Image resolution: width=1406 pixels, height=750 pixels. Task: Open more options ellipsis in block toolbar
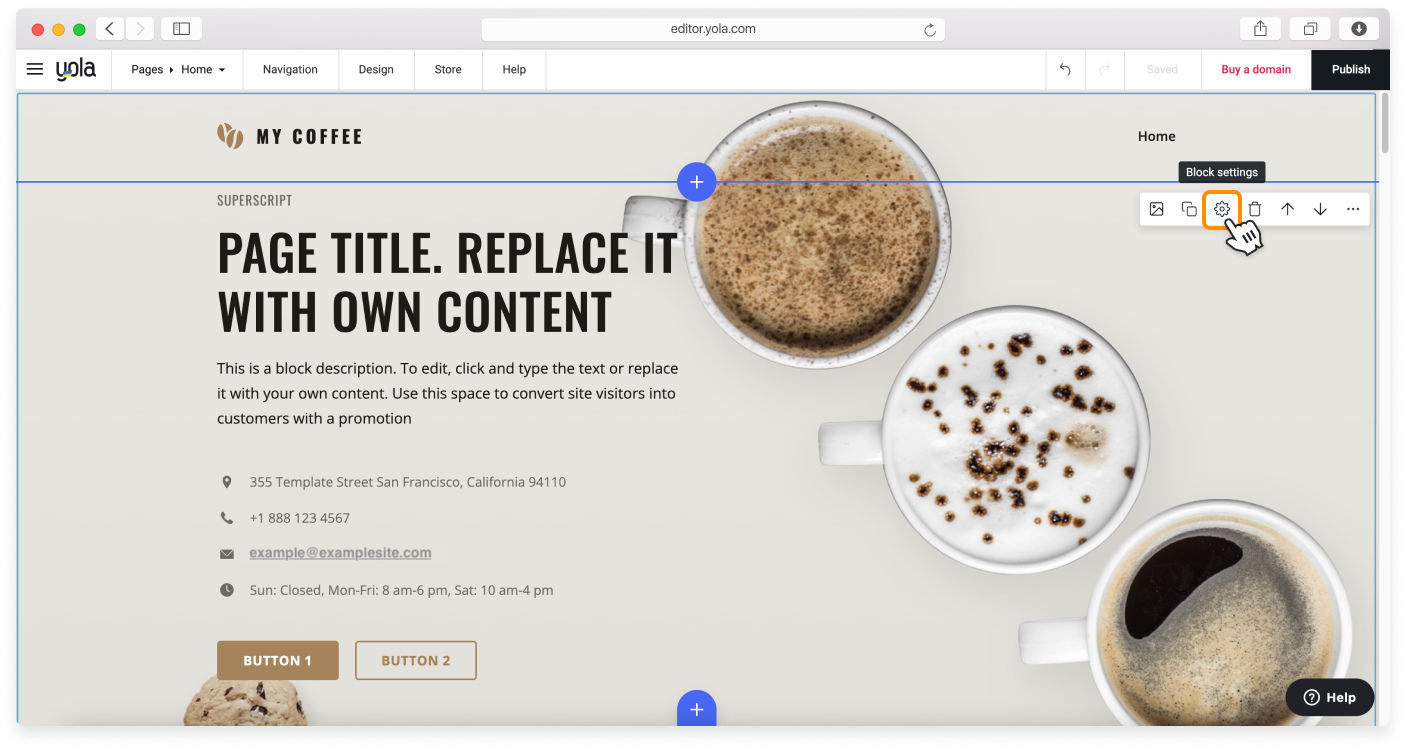1353,209
